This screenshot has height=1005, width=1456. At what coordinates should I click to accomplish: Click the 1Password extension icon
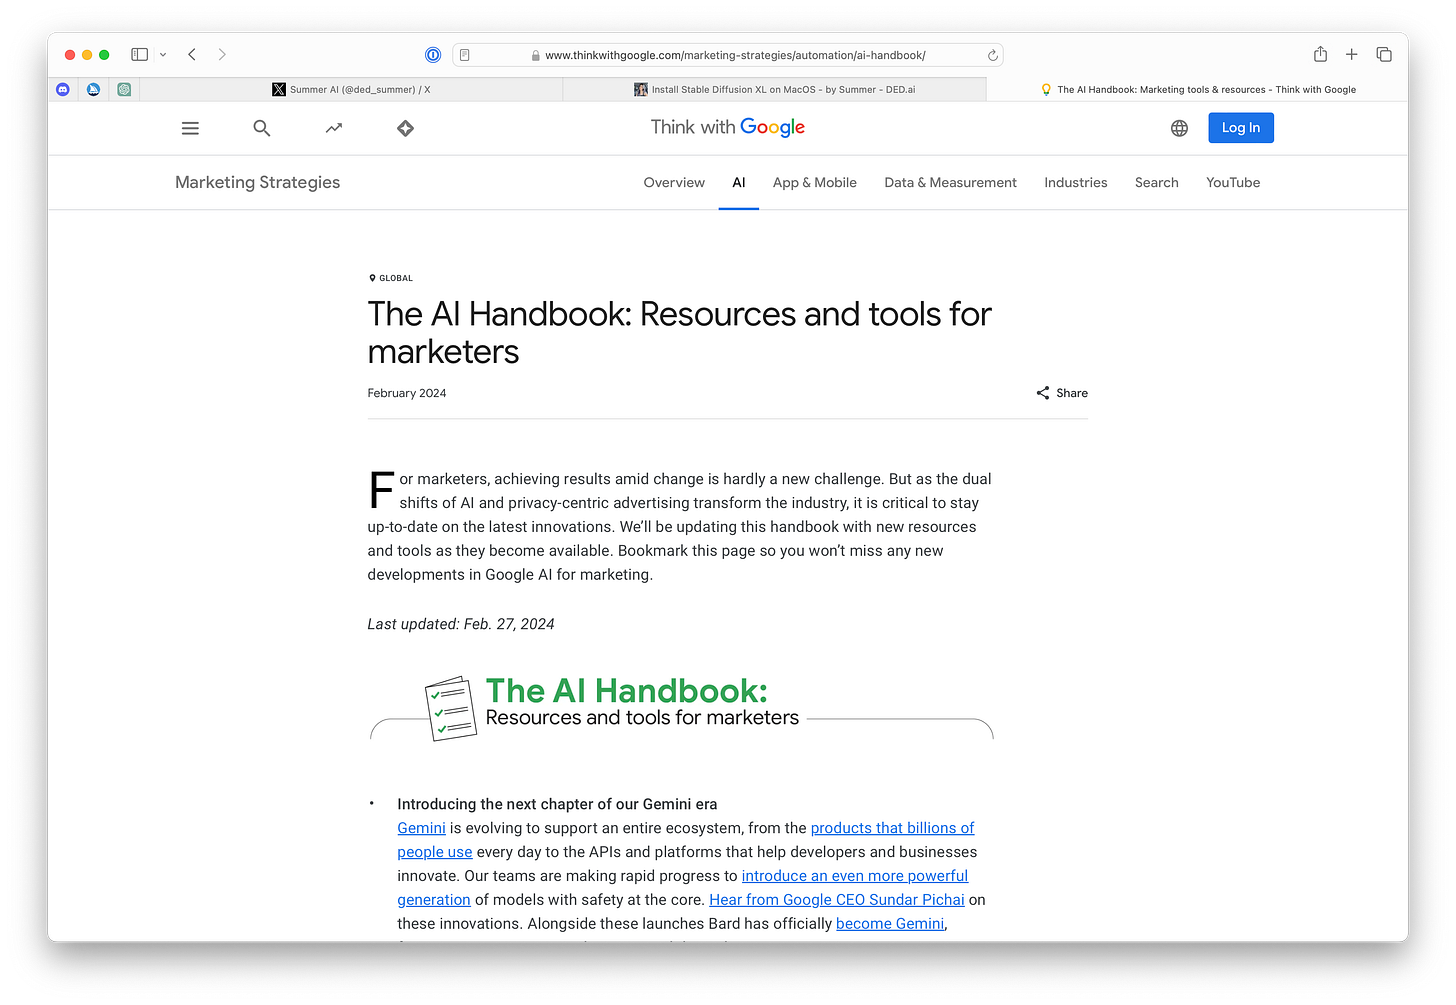[433, 55]
